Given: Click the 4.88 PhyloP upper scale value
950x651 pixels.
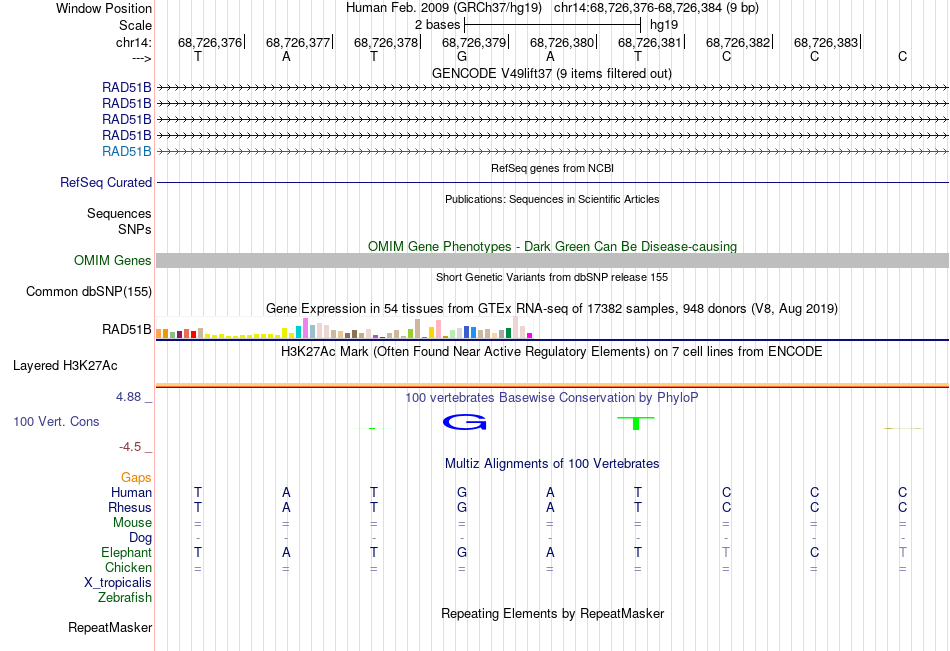Looking at the screenshot, I should tap(128, 396).
